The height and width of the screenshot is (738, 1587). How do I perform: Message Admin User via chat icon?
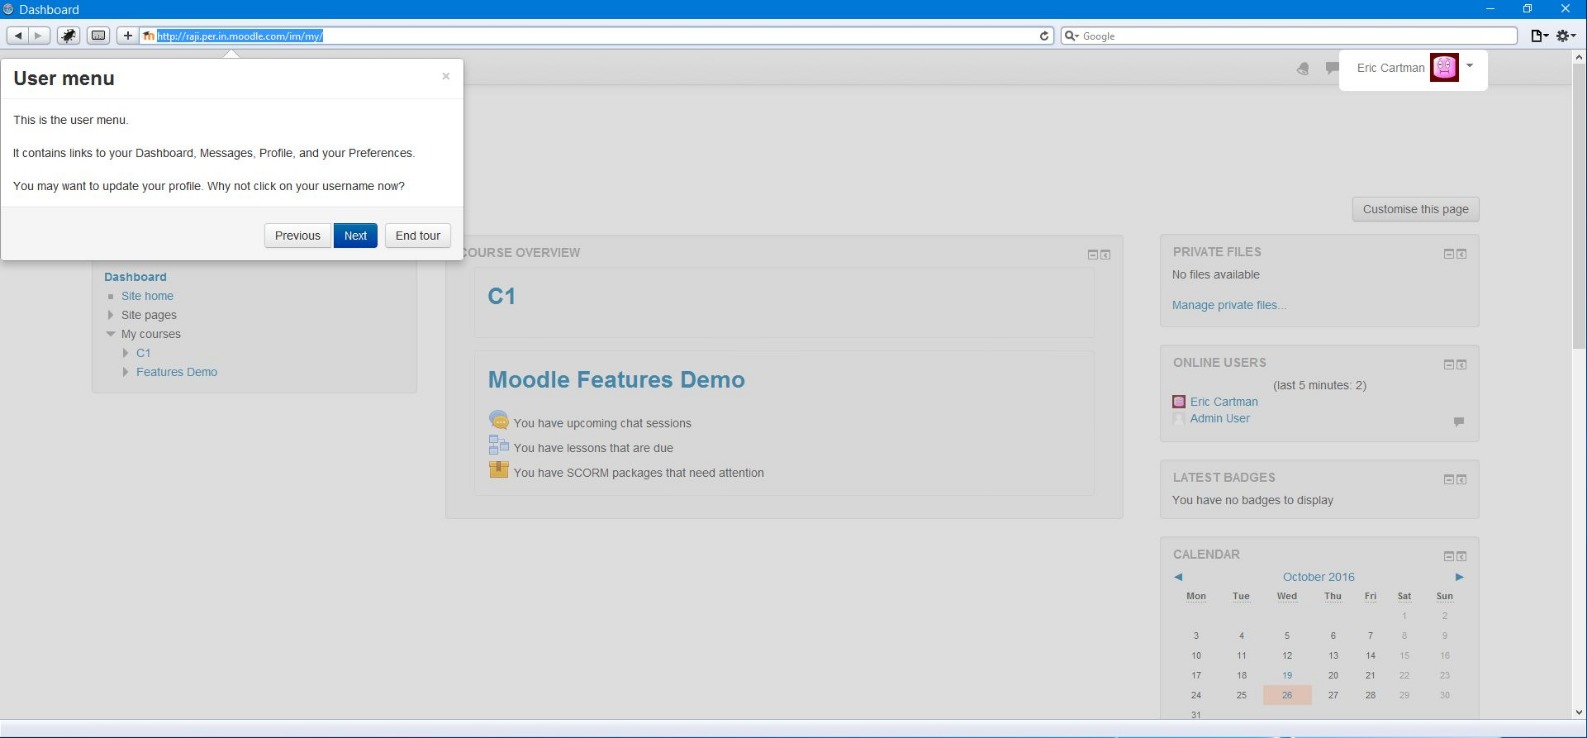pos(1459,422)
